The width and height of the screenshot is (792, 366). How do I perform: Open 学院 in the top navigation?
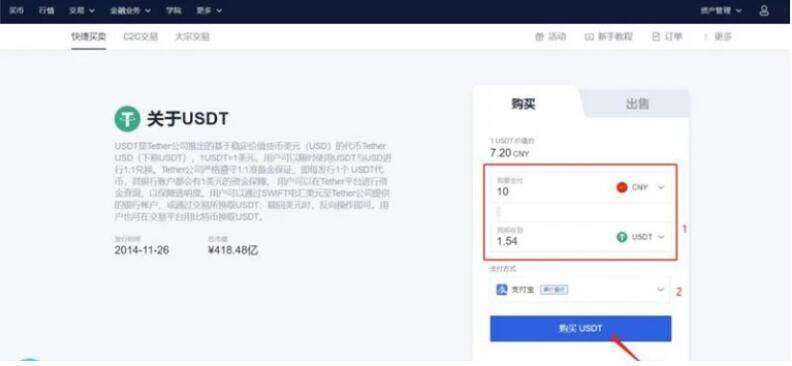pos(174,10)
